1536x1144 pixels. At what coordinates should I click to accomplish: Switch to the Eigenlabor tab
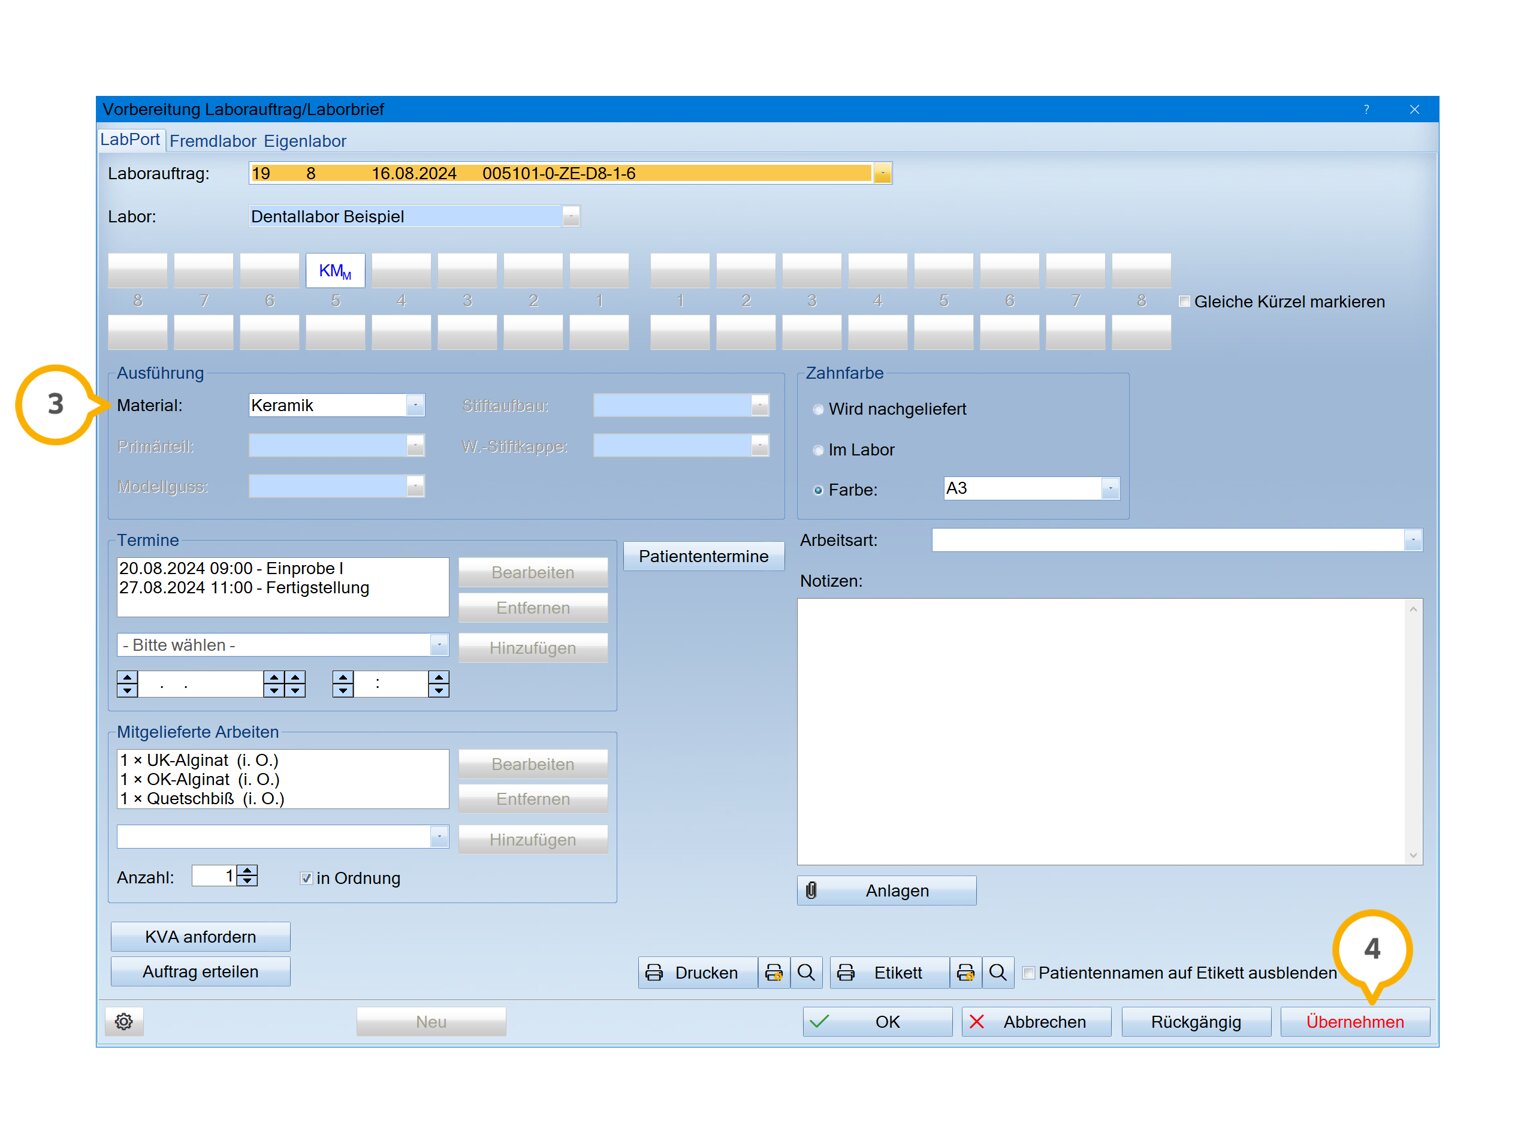[305, 141]
